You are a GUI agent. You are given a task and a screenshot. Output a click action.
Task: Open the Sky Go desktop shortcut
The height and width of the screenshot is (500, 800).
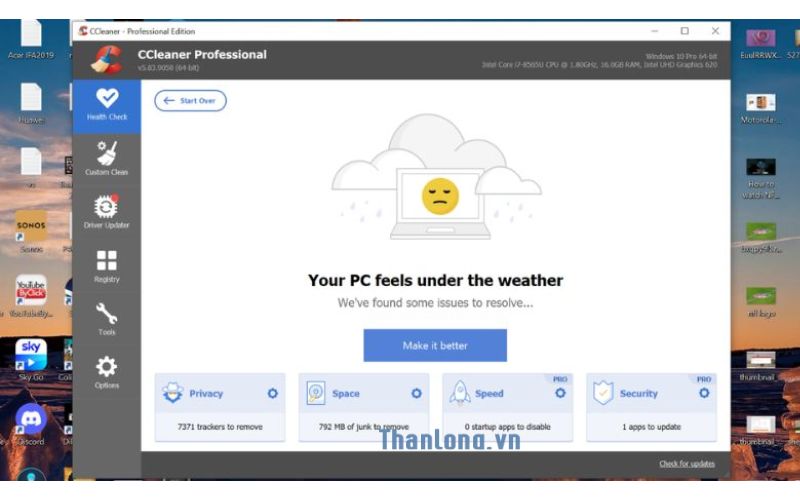click(31, 356)
